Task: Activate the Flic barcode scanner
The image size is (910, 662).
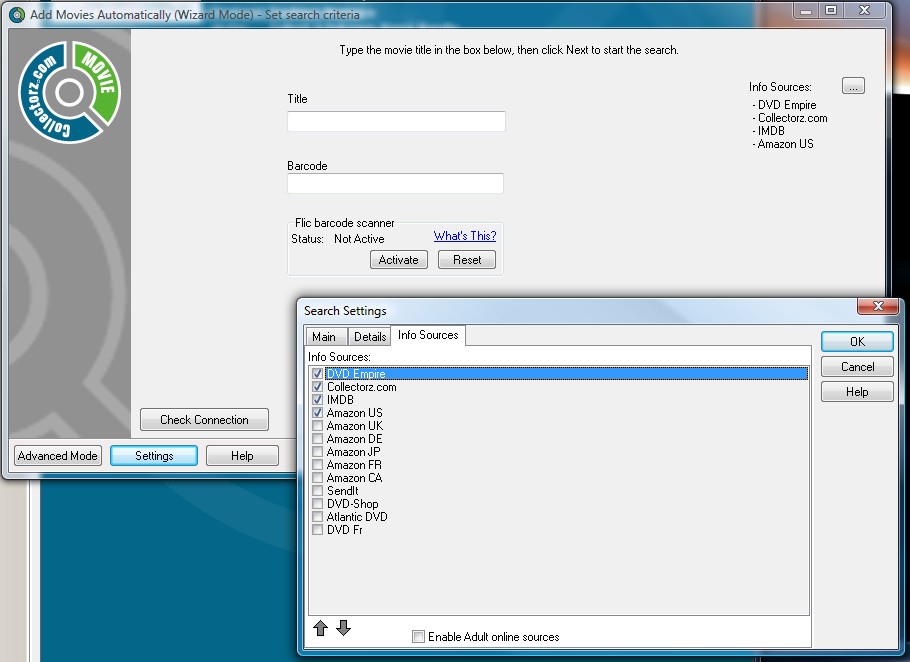Action: [399, 259]
